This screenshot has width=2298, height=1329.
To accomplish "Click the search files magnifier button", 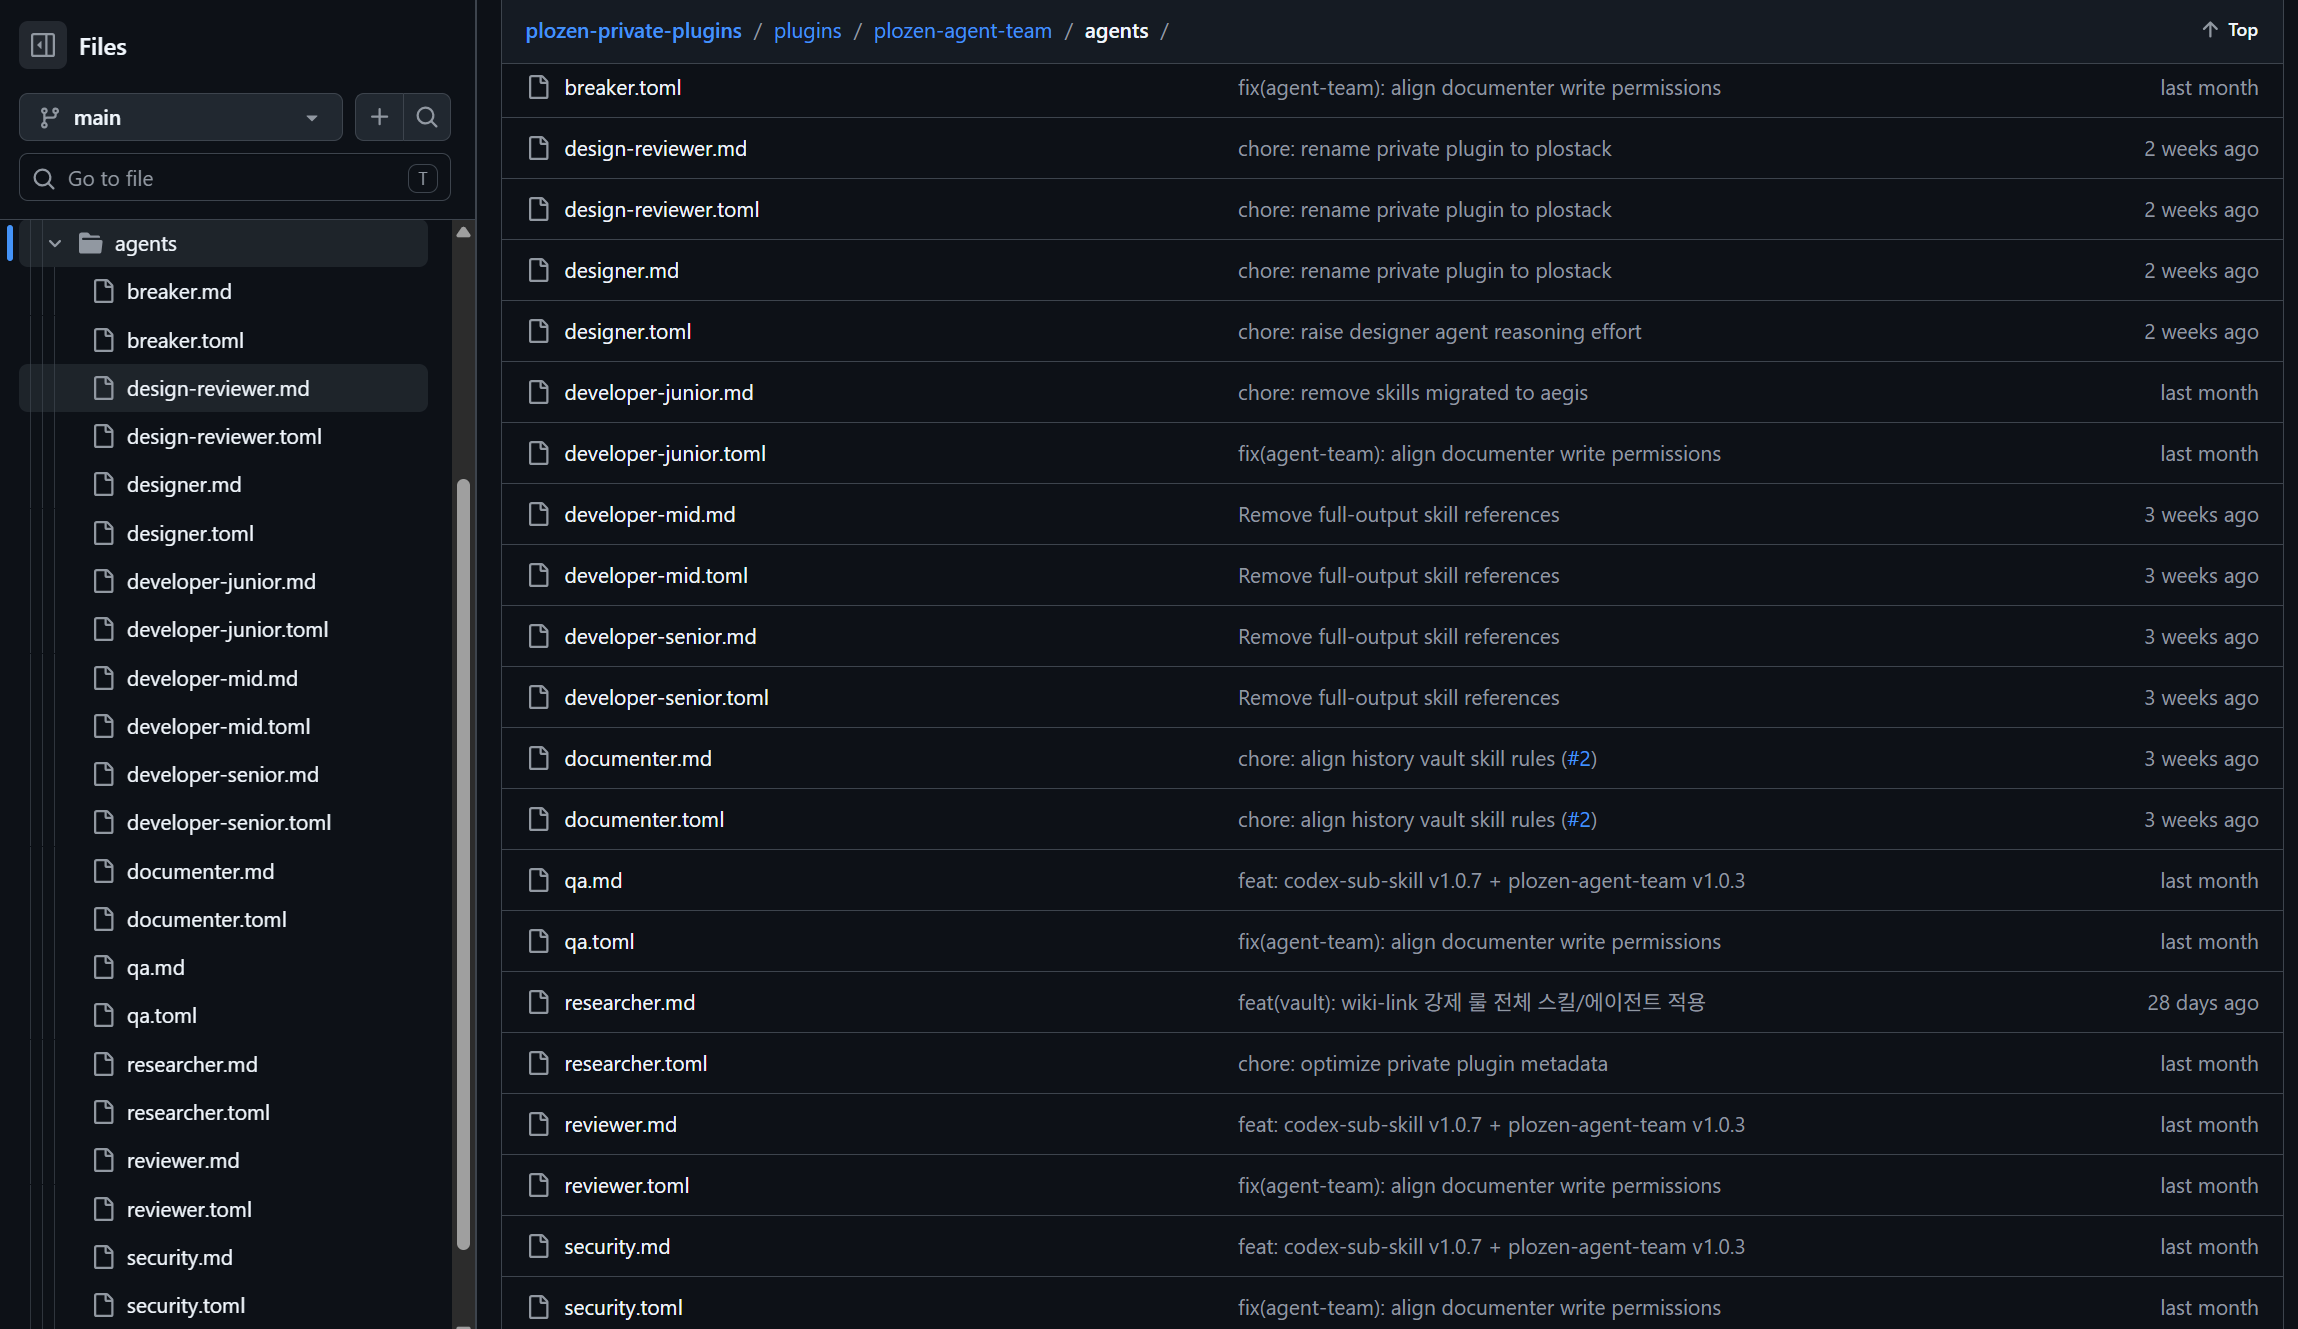I will click(x=427, y=117).
